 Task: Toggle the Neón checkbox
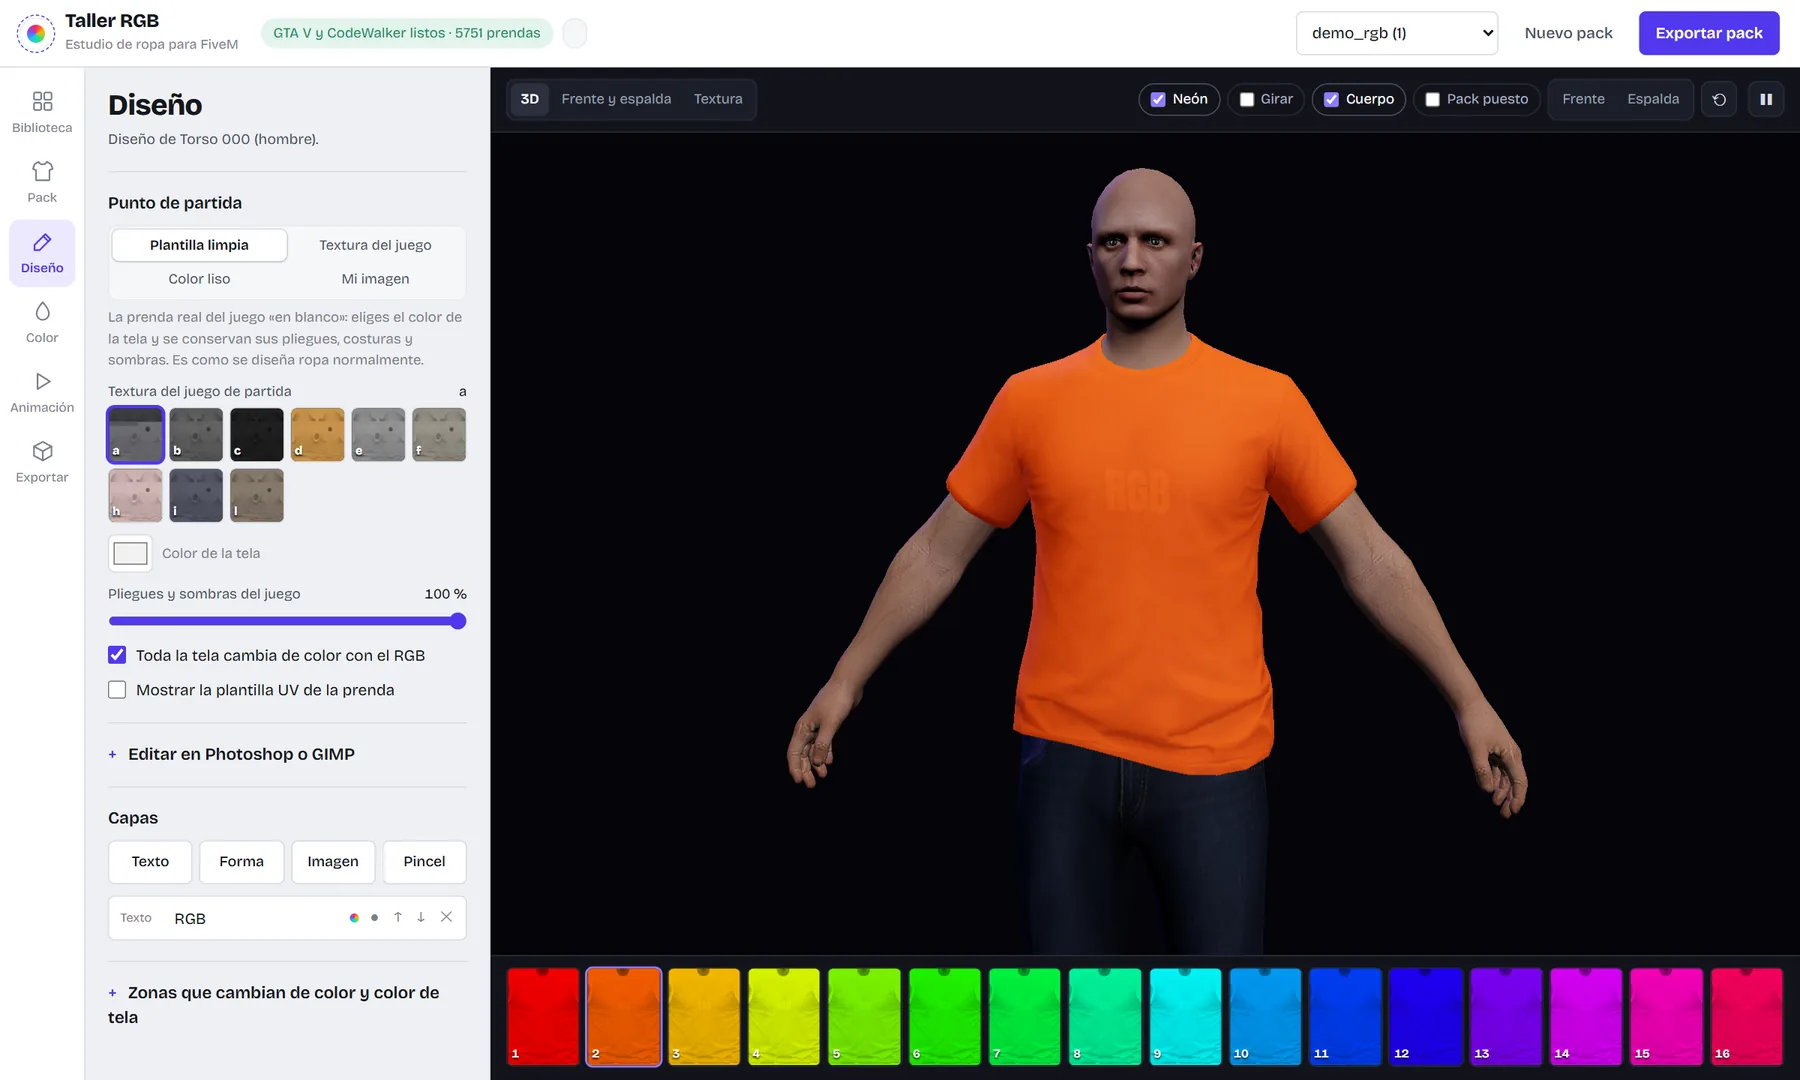click(1158, 99)
